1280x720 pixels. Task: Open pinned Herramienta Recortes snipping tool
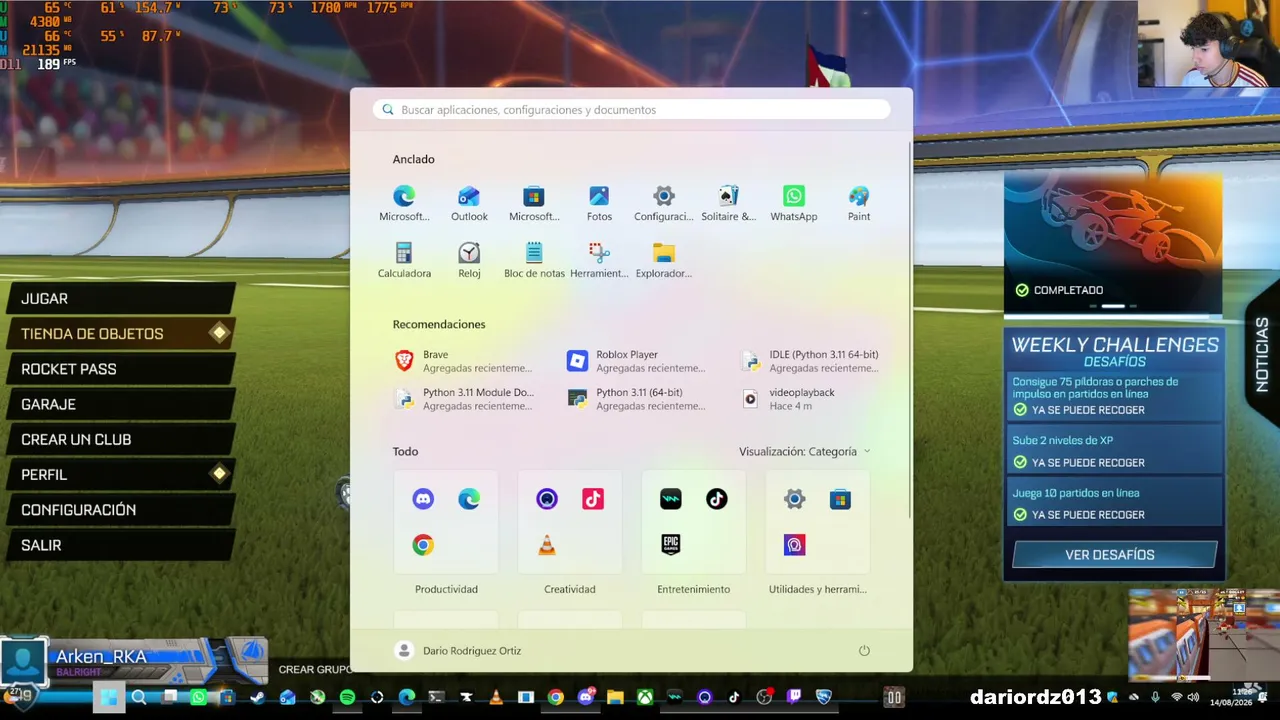pyautogui.click(x=599, y=260)
